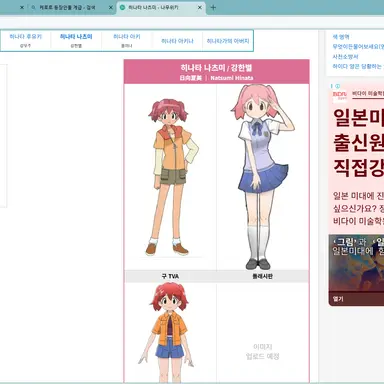The image size is (384, 384).
Task: Go to the 히나타가의 아버지 page
Action: click(x=228, y=41)
